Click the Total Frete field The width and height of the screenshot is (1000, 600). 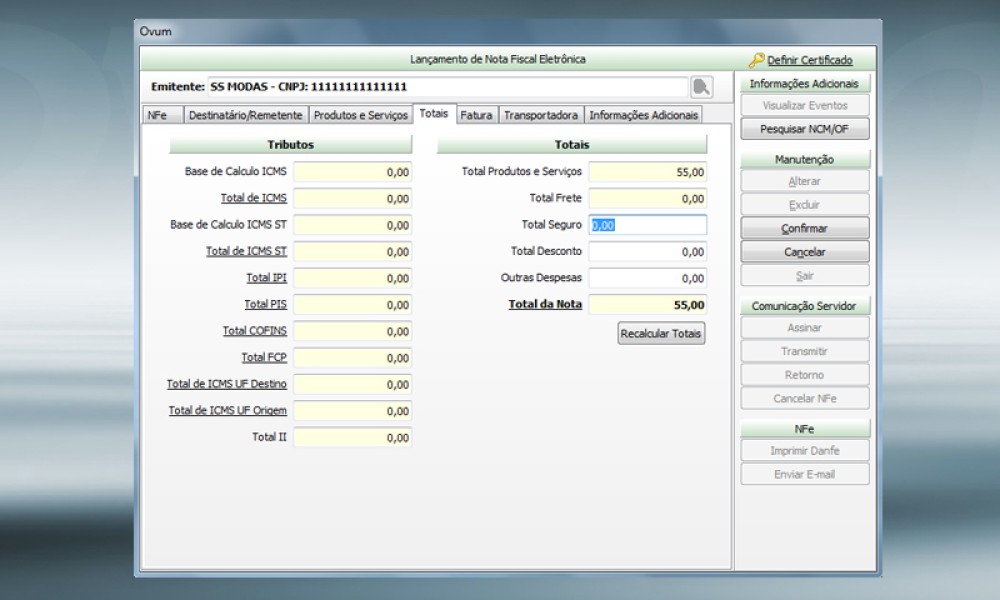(x=648, y=199)
